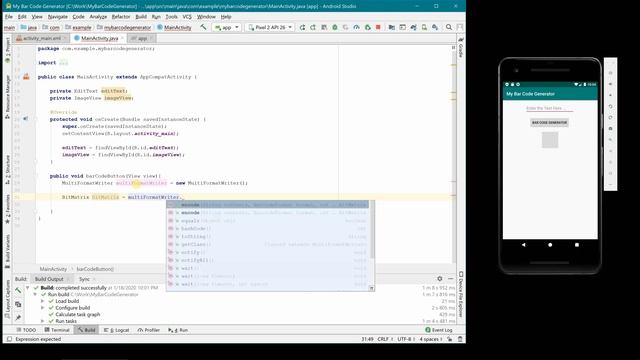Click the pin icon in Build panel sidebar
The height and width of the screenshot is (360, 640).
[18, 317]
